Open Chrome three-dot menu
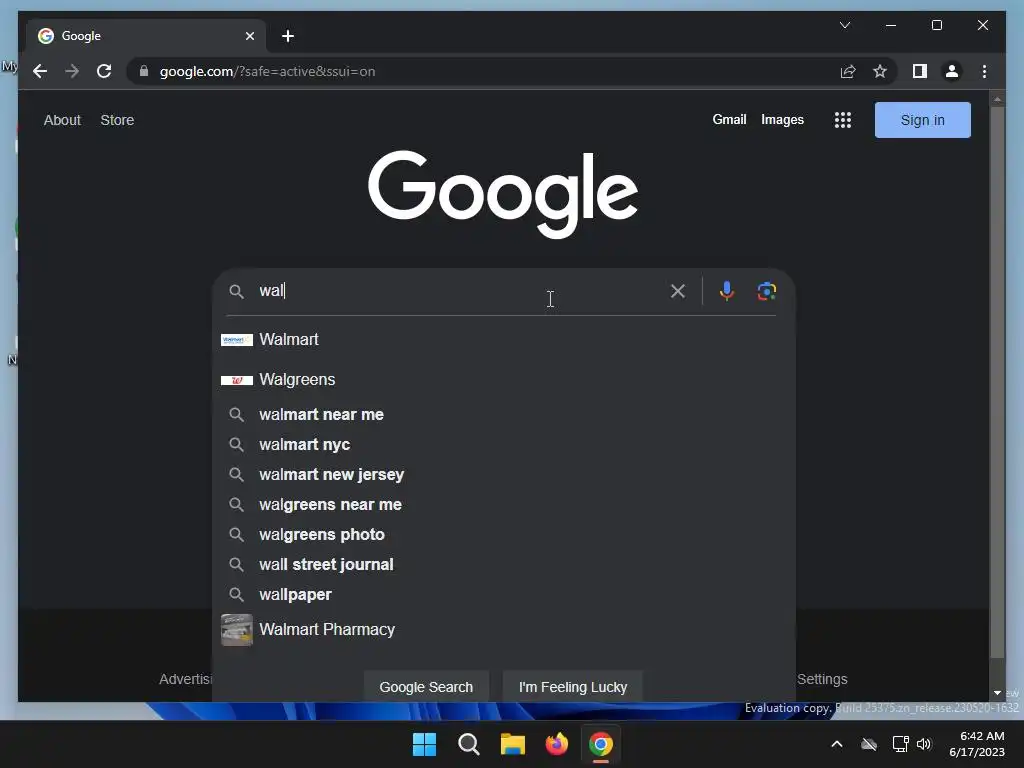 984,71
